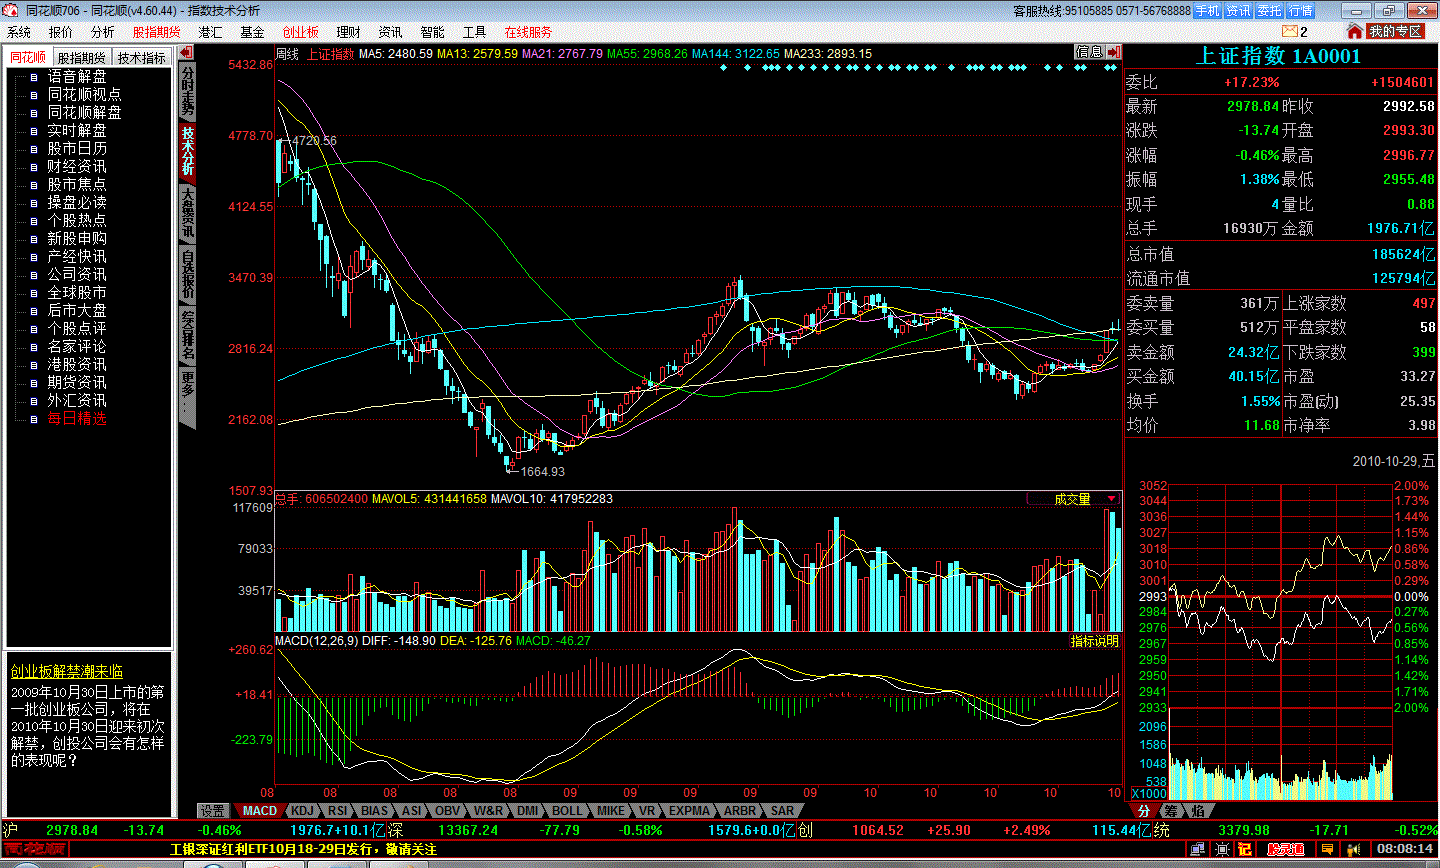Click the 同花顺 logo at bottom left

point(34,849)
